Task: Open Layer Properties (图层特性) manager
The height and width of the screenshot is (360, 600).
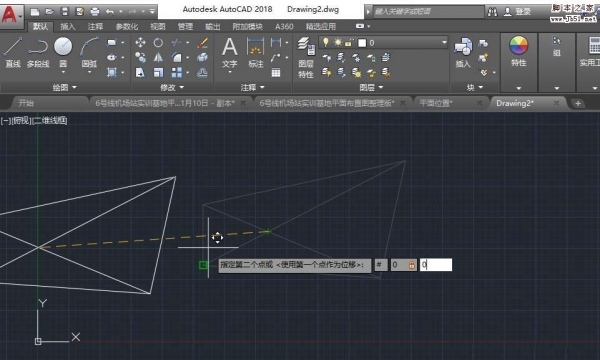Action: 306,57
